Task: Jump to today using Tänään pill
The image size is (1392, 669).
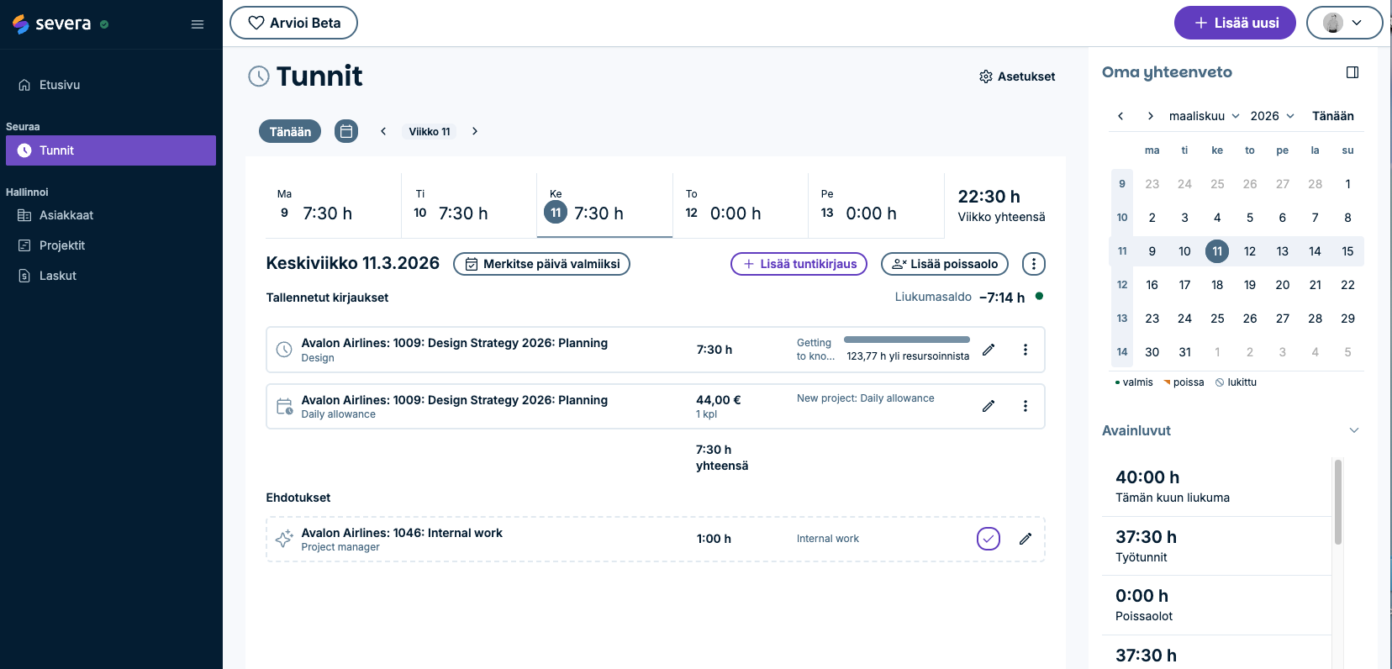Action: click(x=290, y=131)
